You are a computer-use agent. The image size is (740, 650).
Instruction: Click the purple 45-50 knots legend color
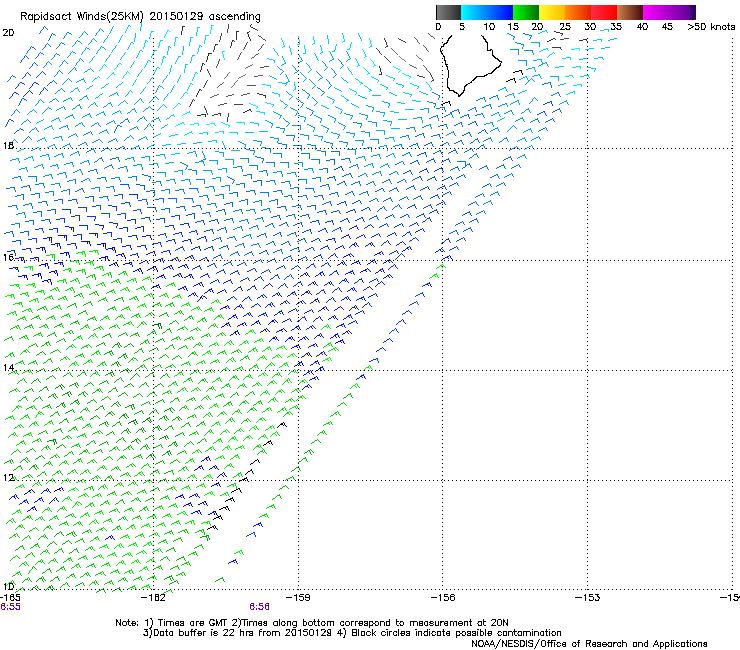(682, 12)
